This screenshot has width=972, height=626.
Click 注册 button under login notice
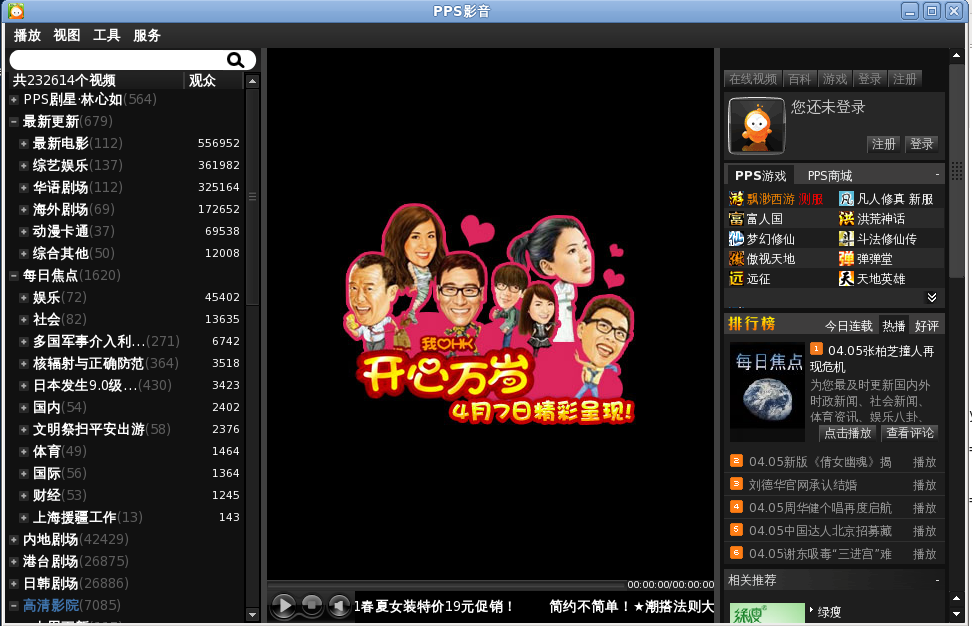883,144
